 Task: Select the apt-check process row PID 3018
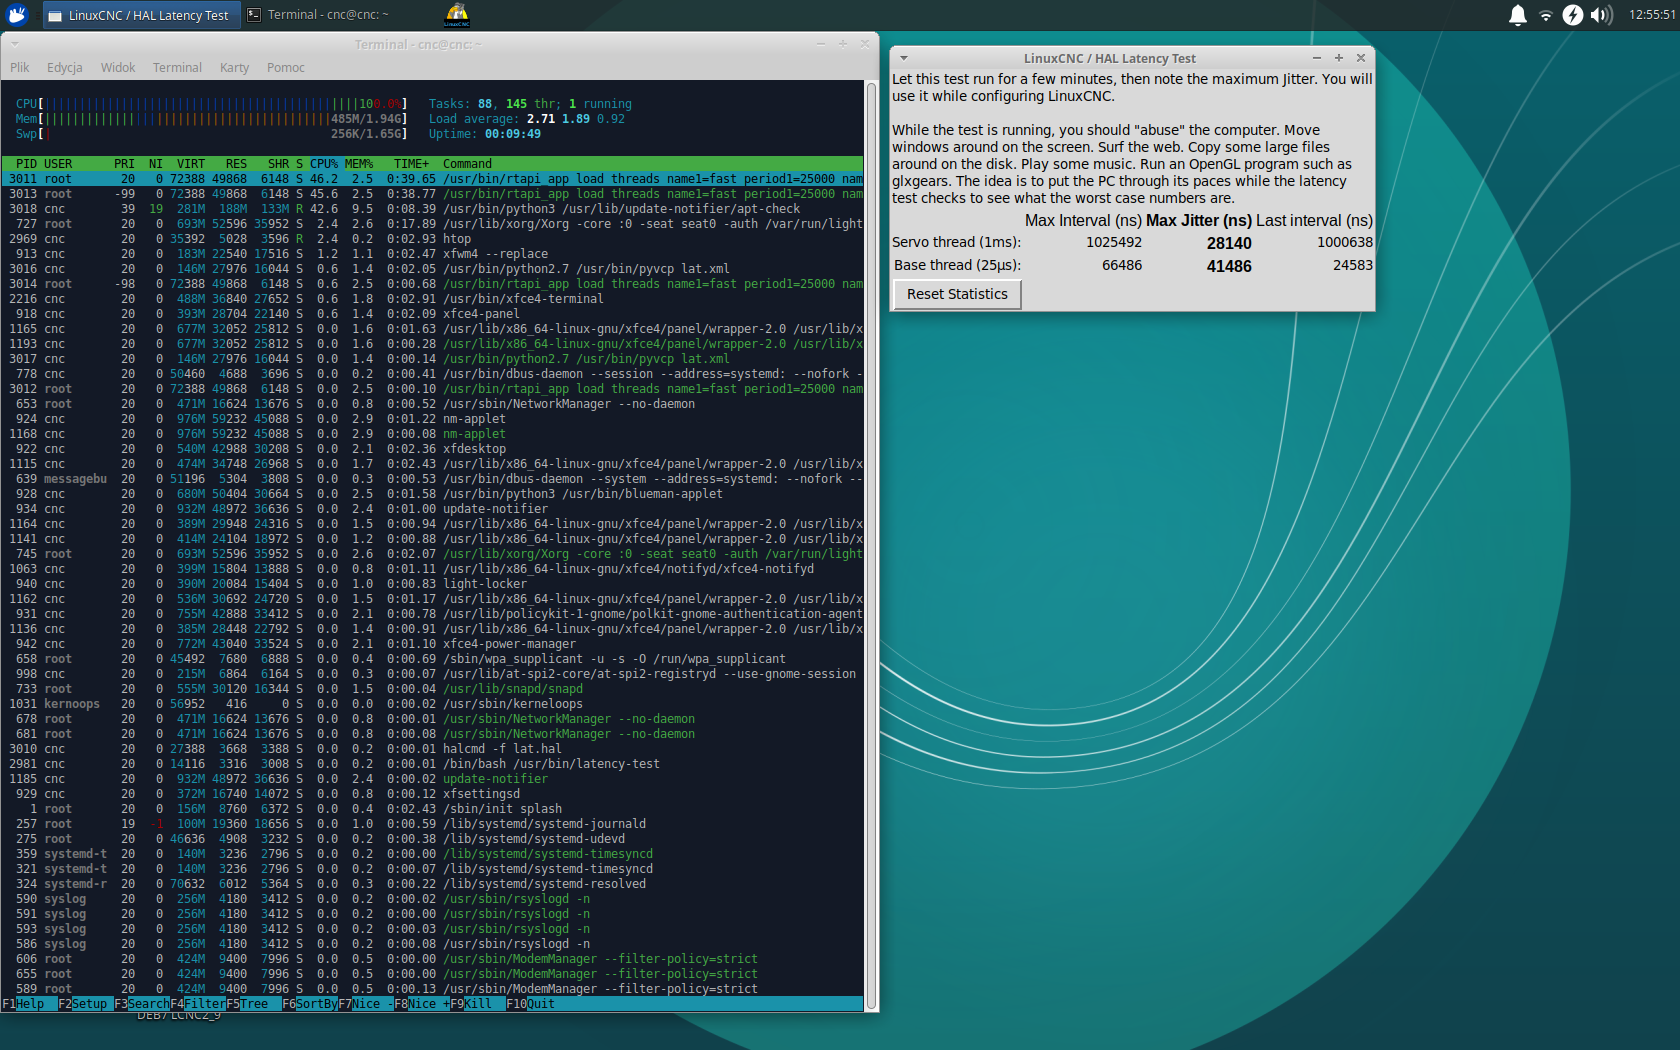coord(432,209)
